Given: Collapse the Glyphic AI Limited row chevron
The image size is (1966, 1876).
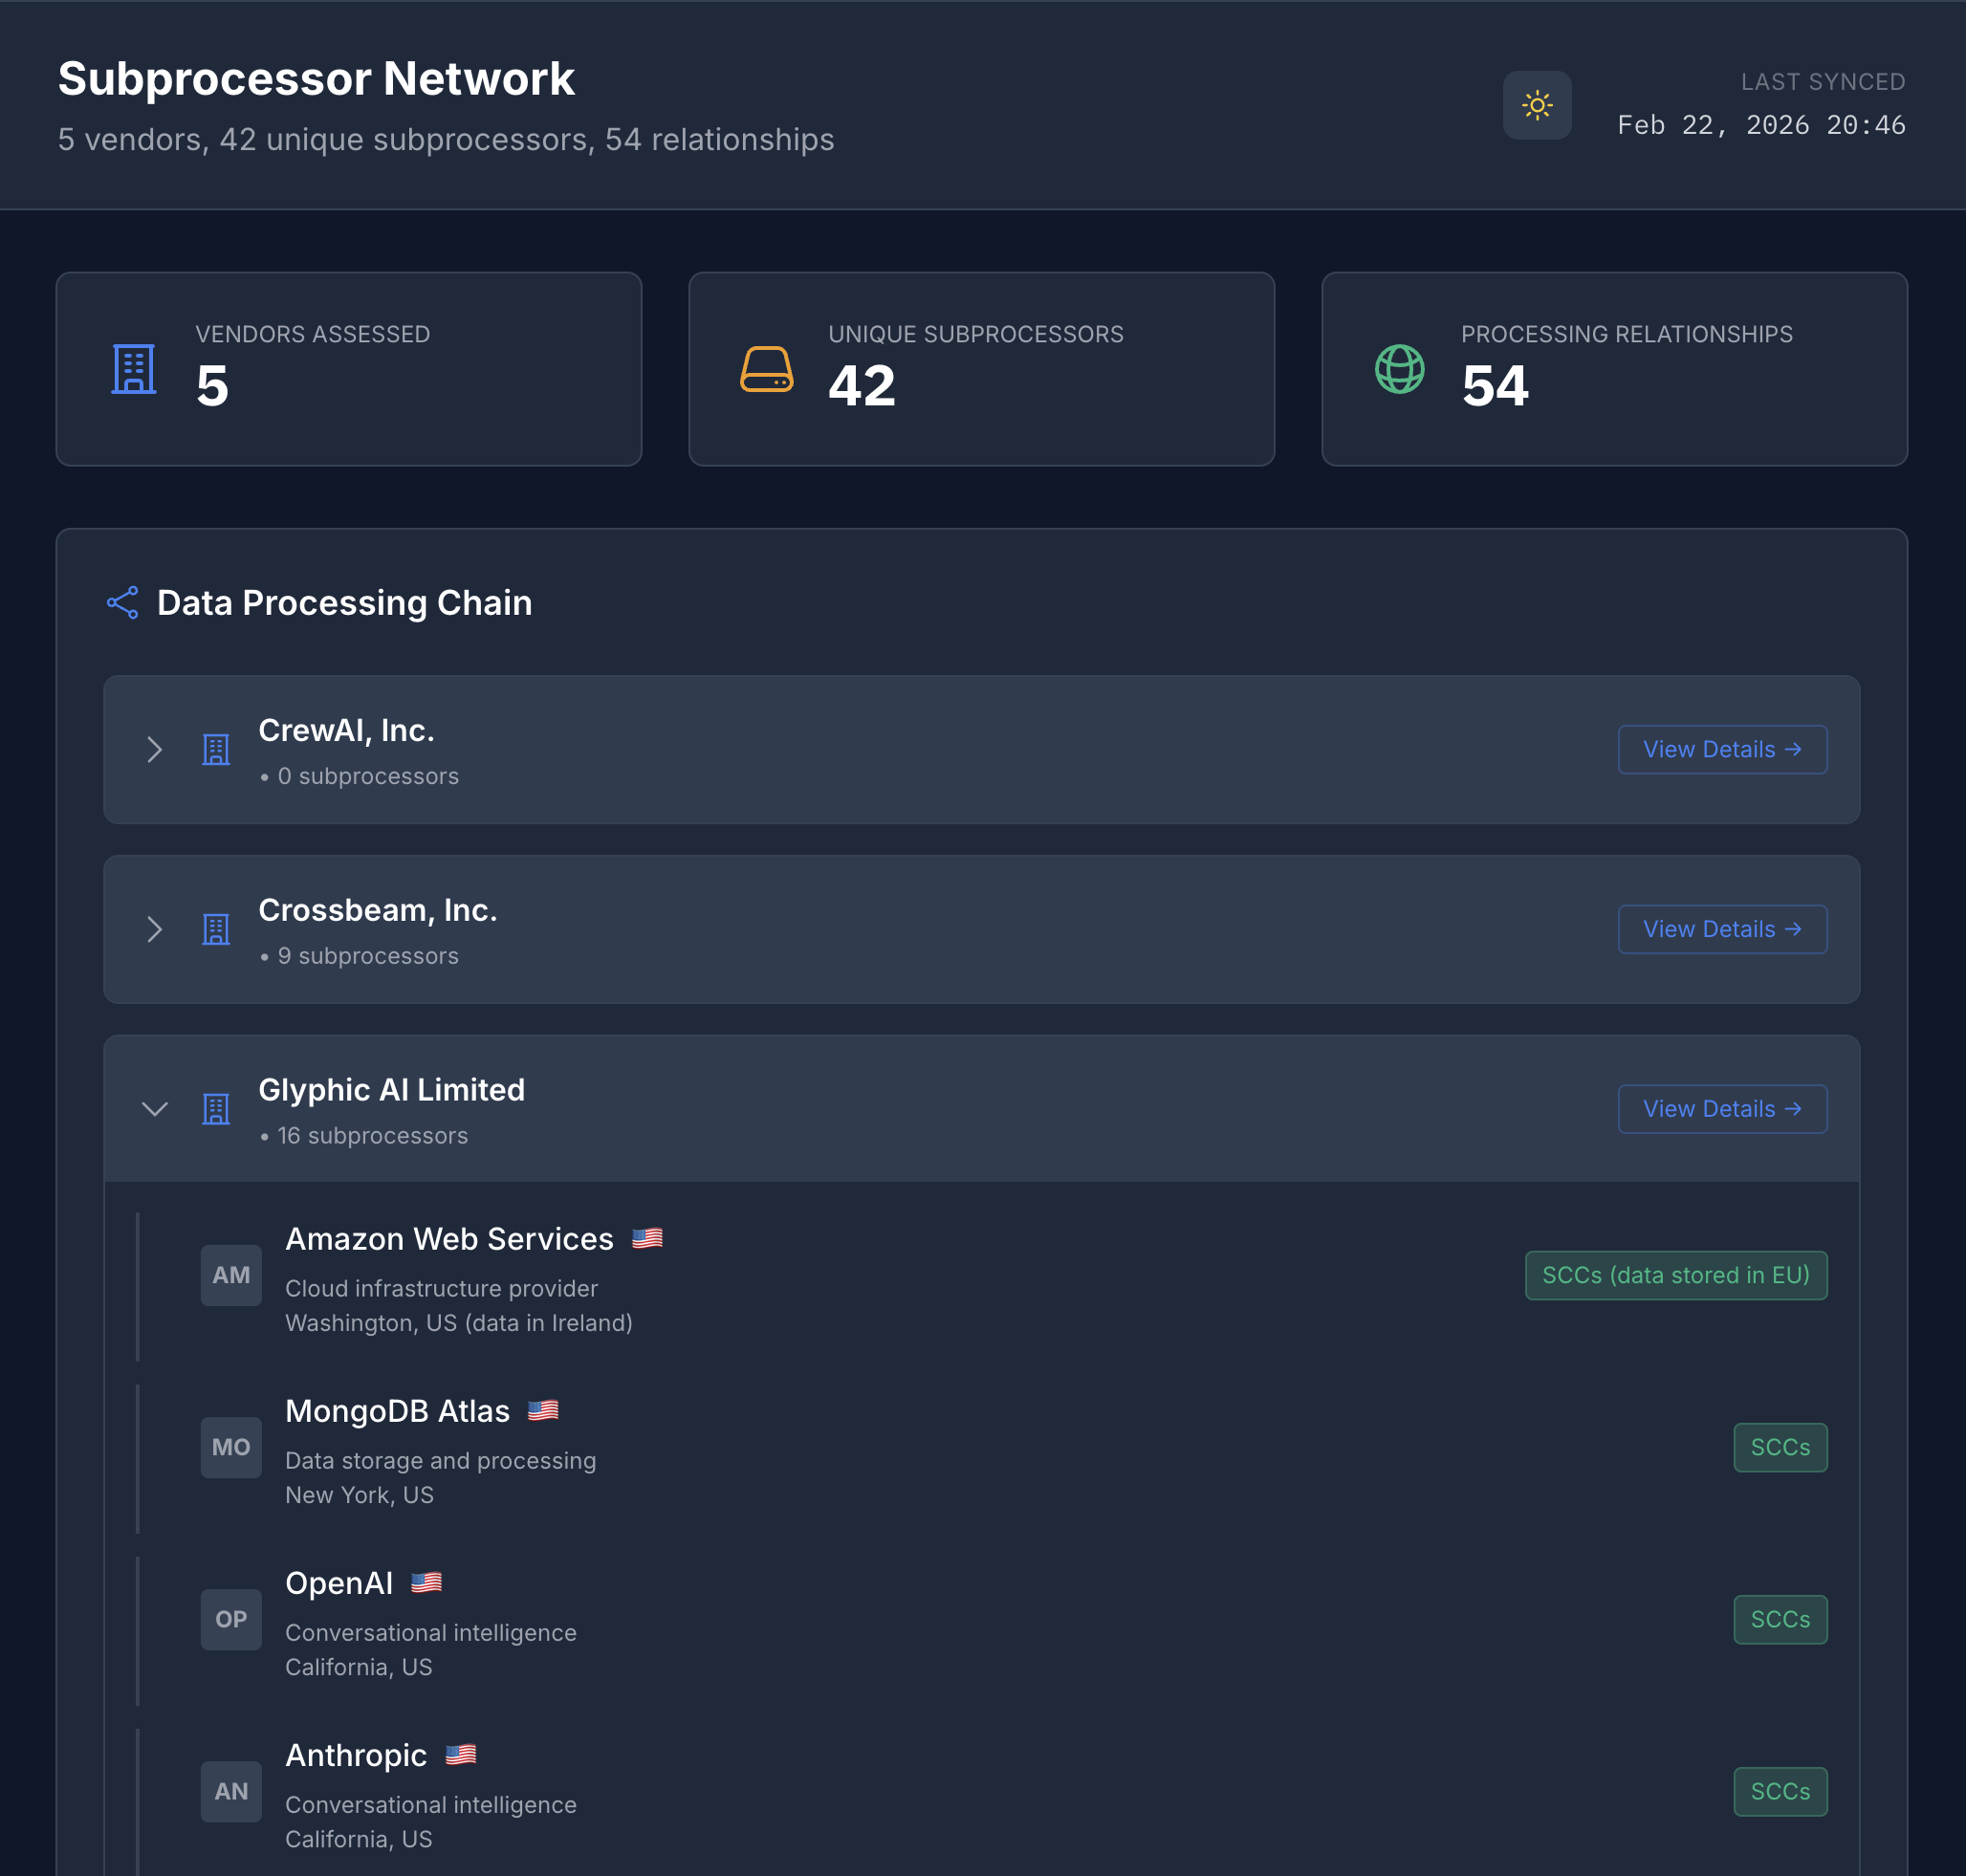Looking at the screenshot, I should coord(154,1109).
